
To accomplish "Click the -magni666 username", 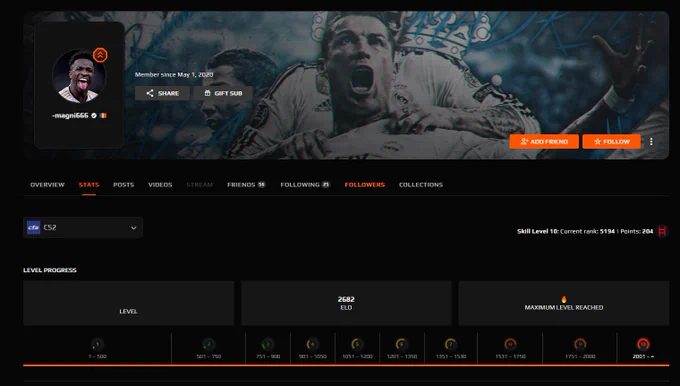I will point(70,115).
